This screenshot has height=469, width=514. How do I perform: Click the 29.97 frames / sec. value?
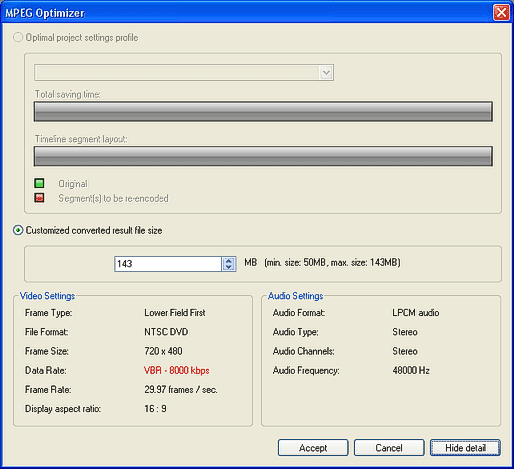(x=181, y=390)
